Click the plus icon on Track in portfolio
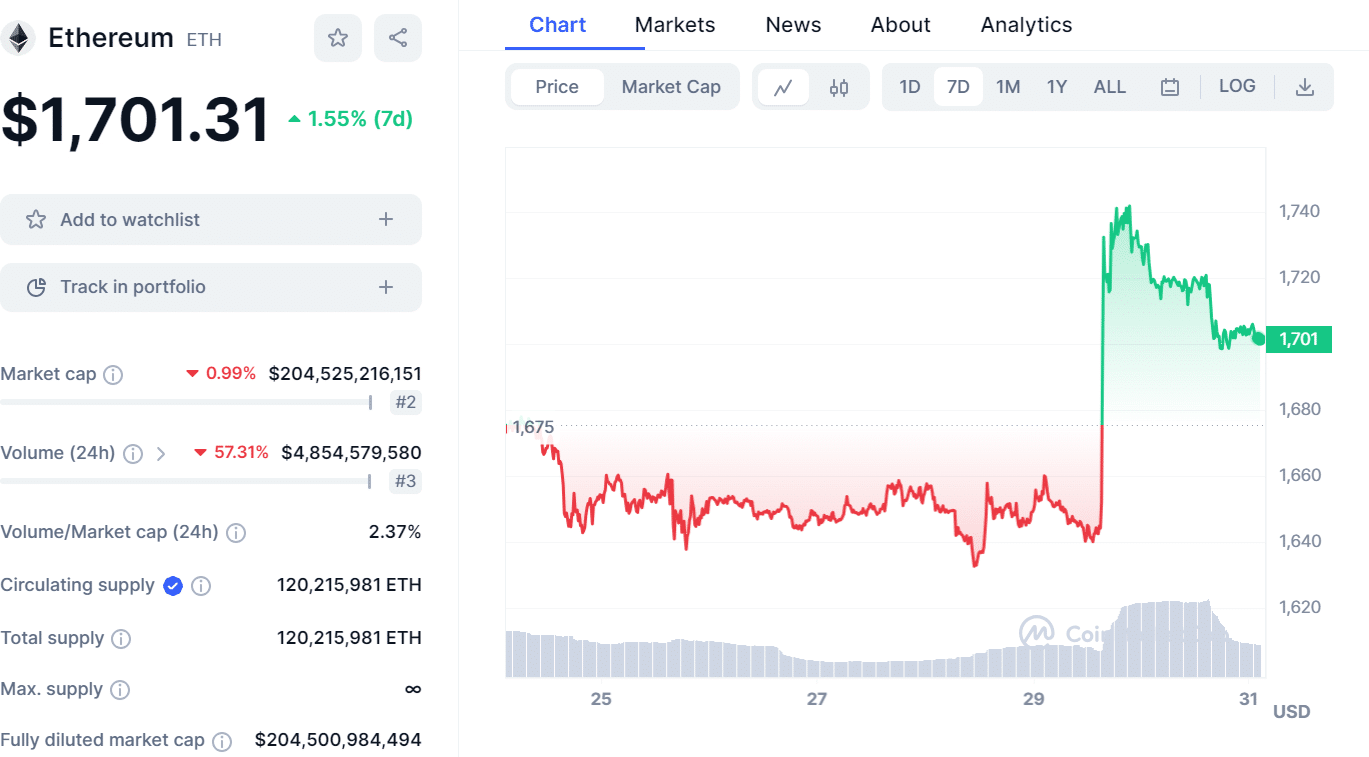This screenshot has height=757, width=1369. coord(386,287)
